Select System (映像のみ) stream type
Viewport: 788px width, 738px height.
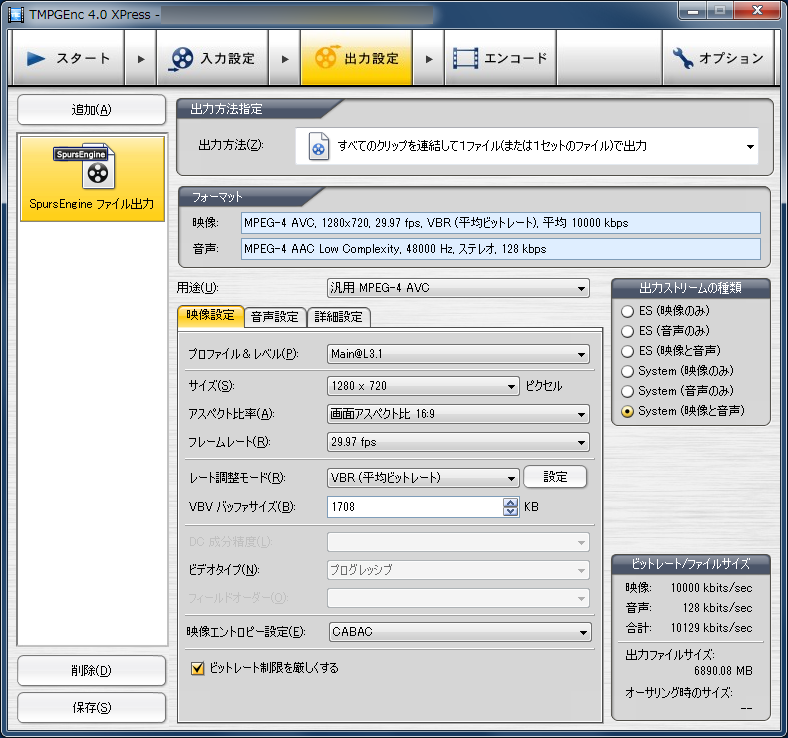[x=627, y=371]
